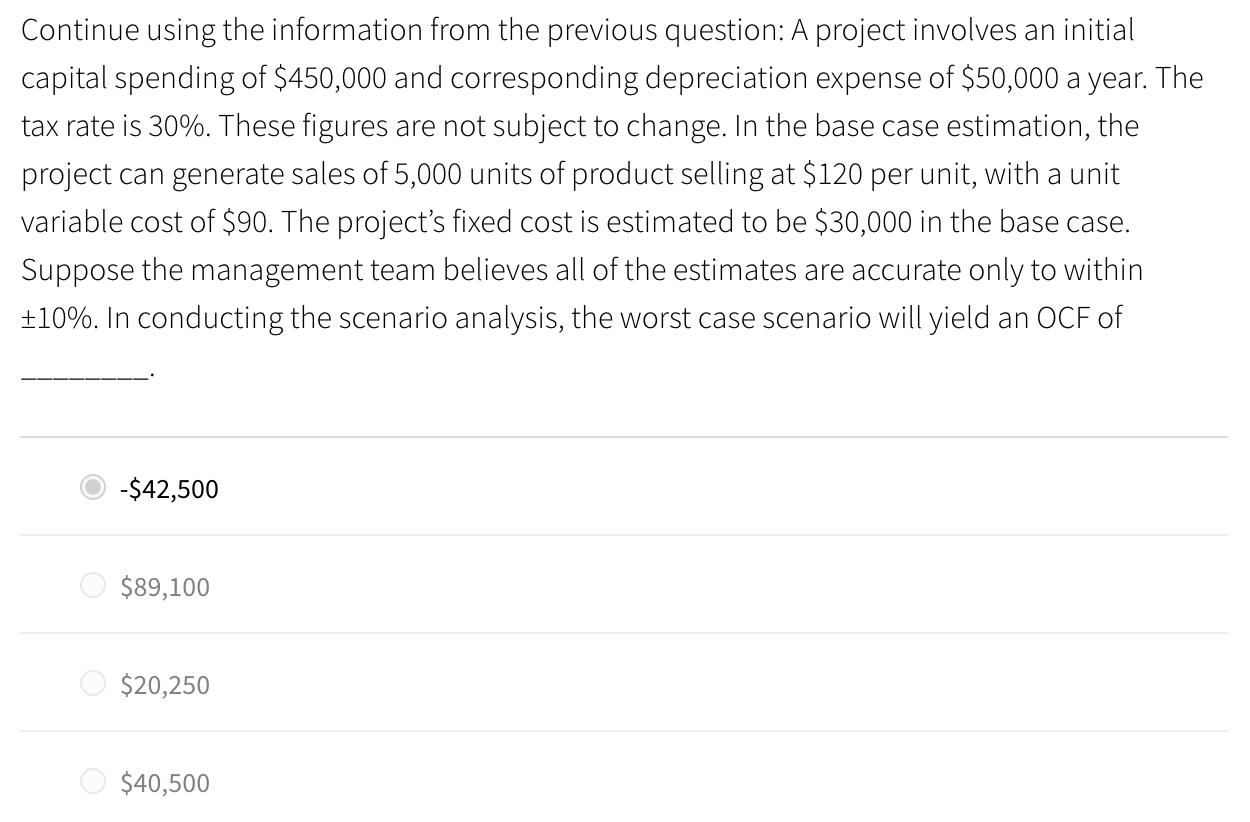Click the row containing the $40,500 option

[600, 781]
